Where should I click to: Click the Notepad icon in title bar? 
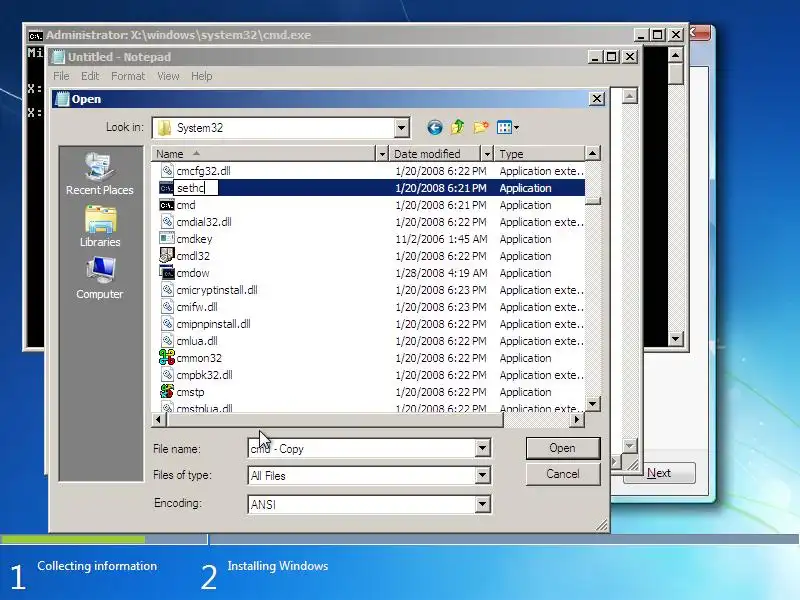click(x=59, y=57)
